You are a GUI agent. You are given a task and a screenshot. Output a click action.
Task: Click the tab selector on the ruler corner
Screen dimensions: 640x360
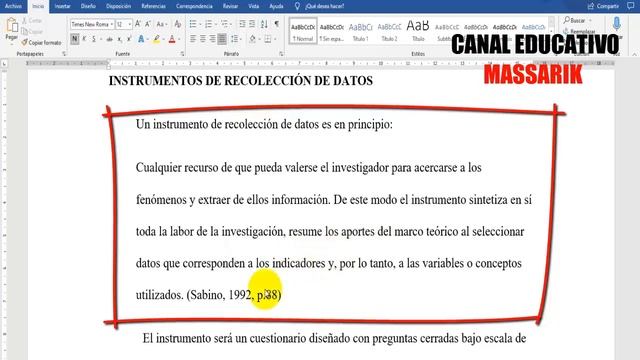tap(4, 64)
